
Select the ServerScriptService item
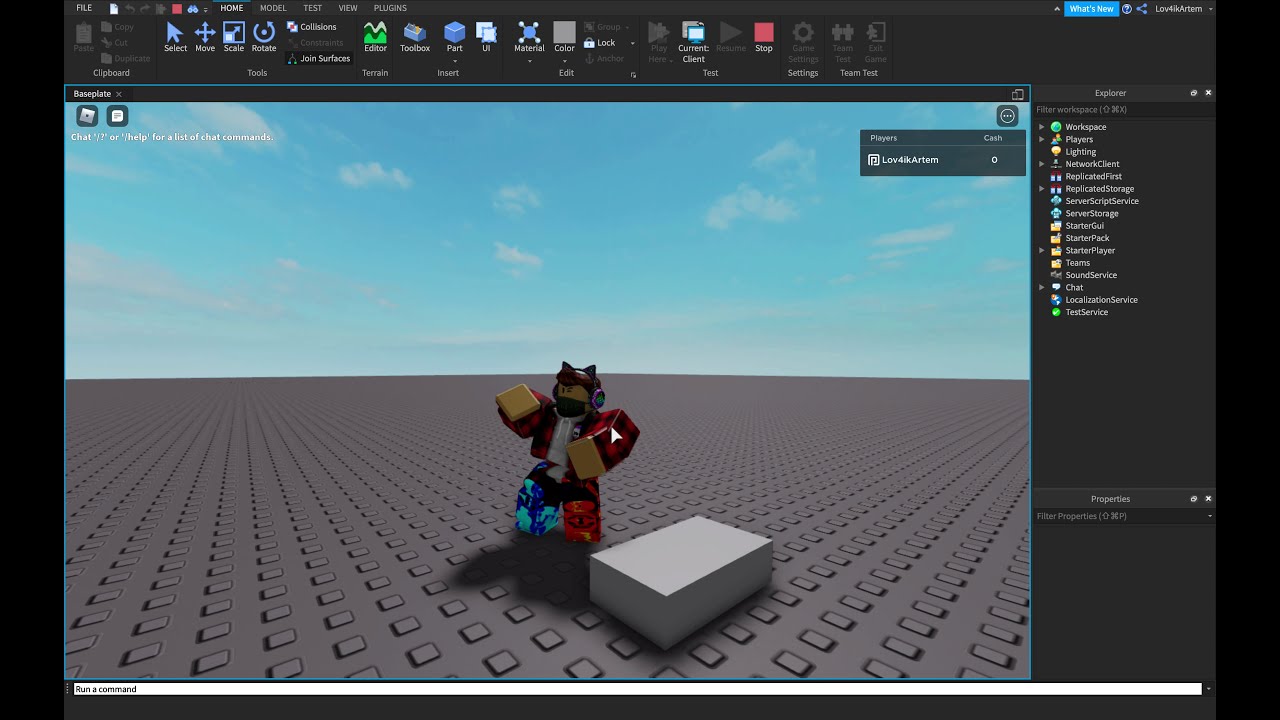(x=1102, y=201)
